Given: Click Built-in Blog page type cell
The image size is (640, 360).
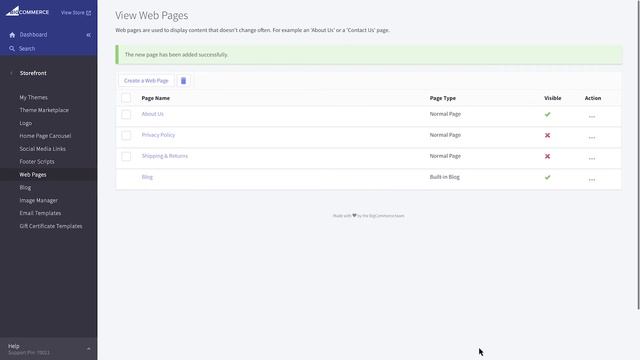Looking at the screenshot, I should [444, 177].
